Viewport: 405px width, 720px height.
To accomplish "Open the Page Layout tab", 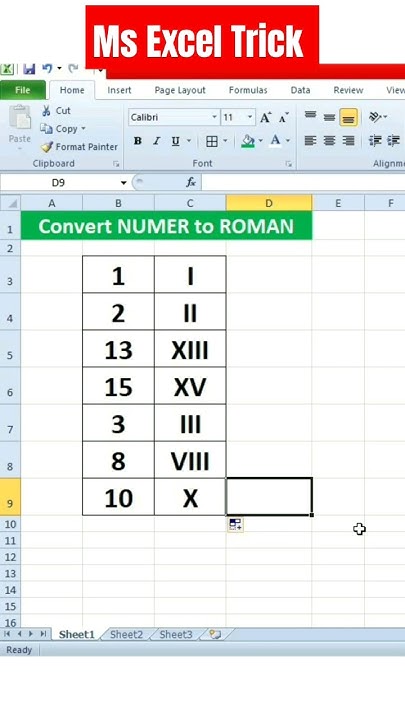I will pos(180,90).
